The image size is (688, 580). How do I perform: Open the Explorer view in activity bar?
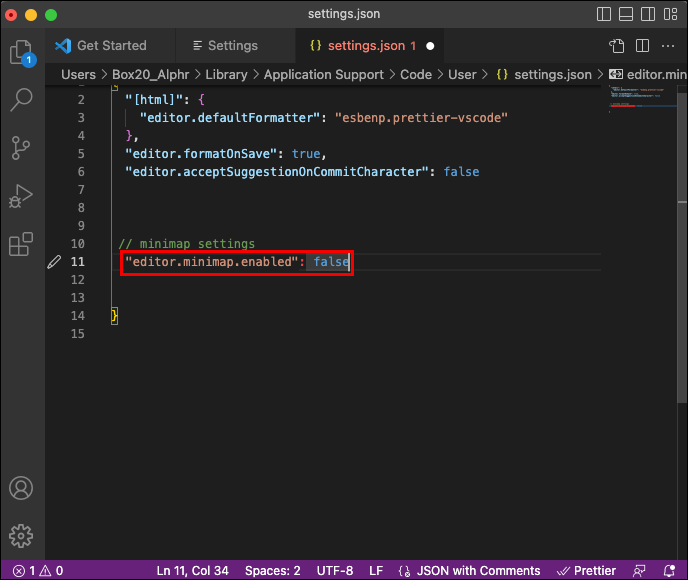click(x=21, y=52)
